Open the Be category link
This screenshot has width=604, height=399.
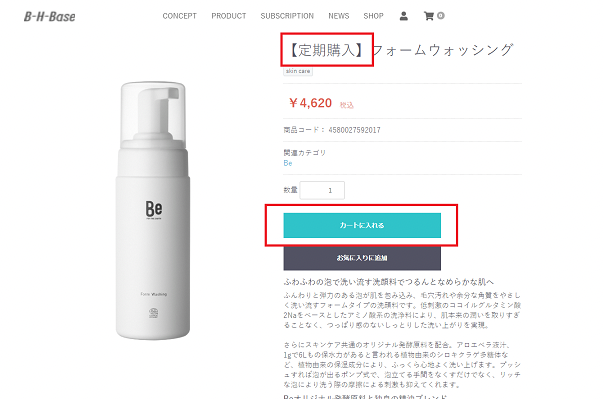coord(288,163)
